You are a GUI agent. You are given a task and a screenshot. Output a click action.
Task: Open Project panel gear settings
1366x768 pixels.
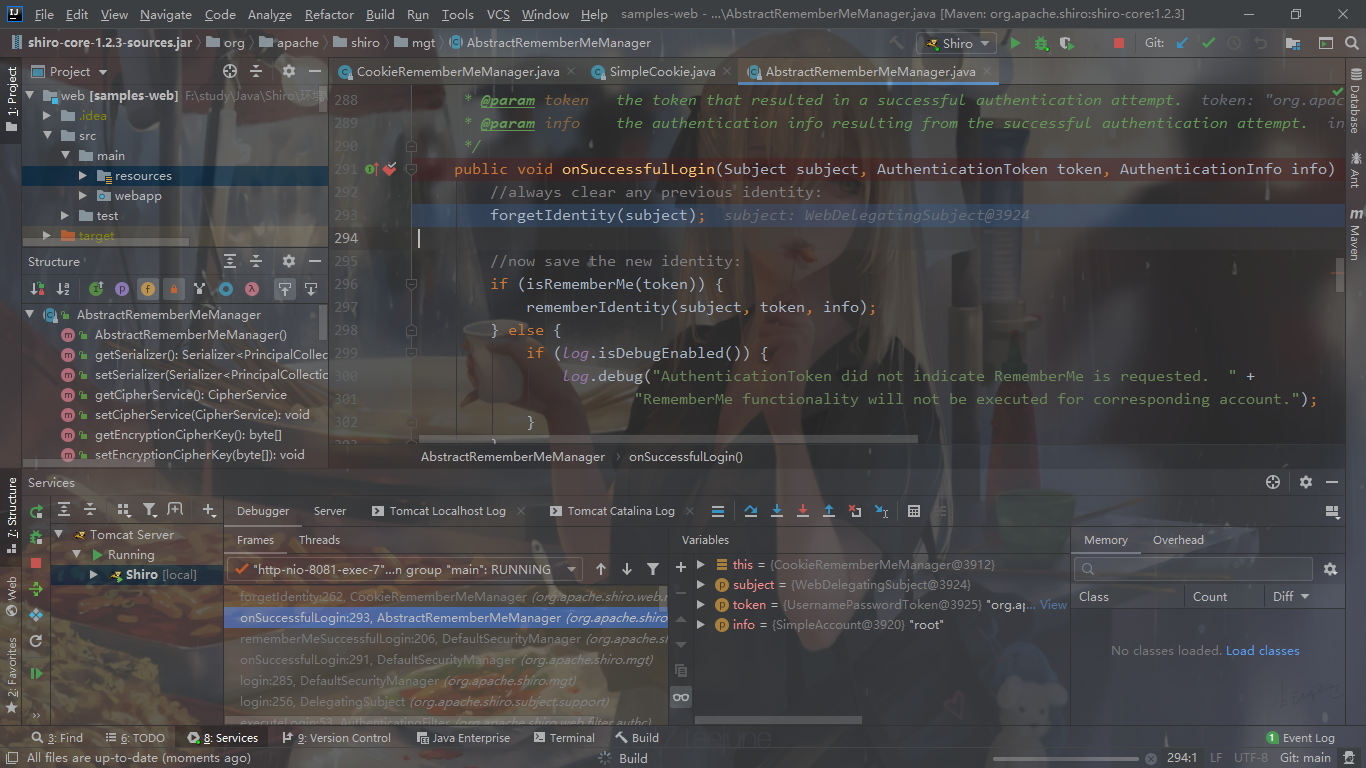289,71
